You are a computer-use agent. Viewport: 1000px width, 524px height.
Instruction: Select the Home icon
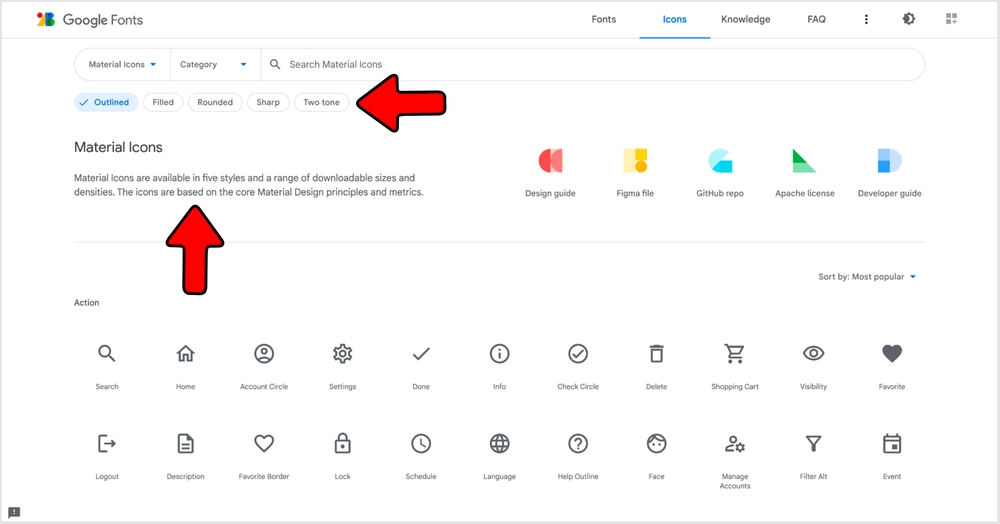point(186,353)
